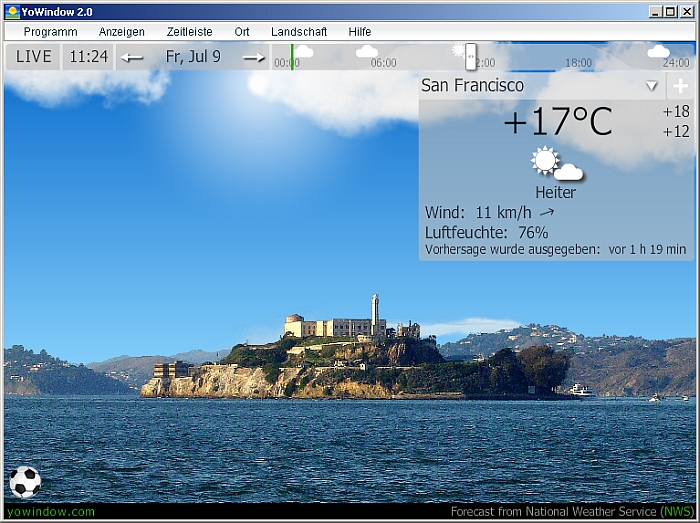Click cloud icon near 24:00 on timeline
This screenshot has width=700, height=523.
pos(658,52)
